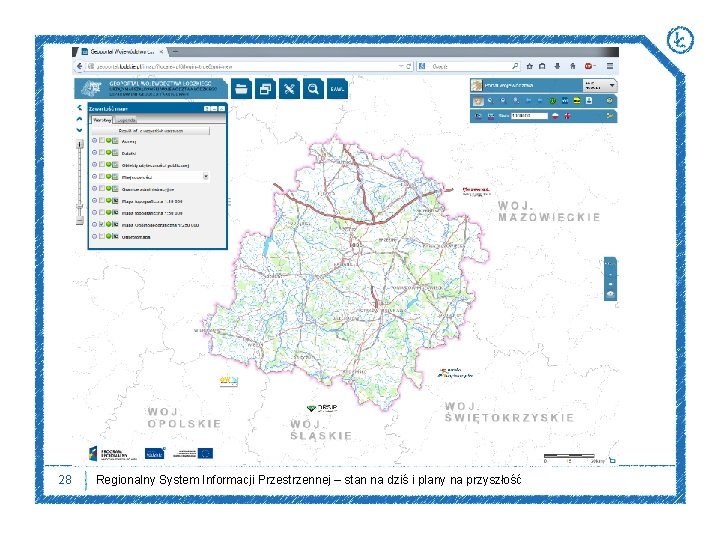Click the browser address bar
Screen dimensions: 720x540
pos(249,66)
